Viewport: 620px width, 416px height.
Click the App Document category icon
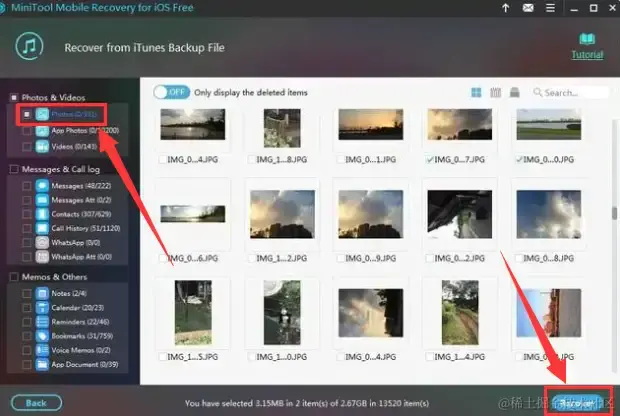click(x=42, y=364)
